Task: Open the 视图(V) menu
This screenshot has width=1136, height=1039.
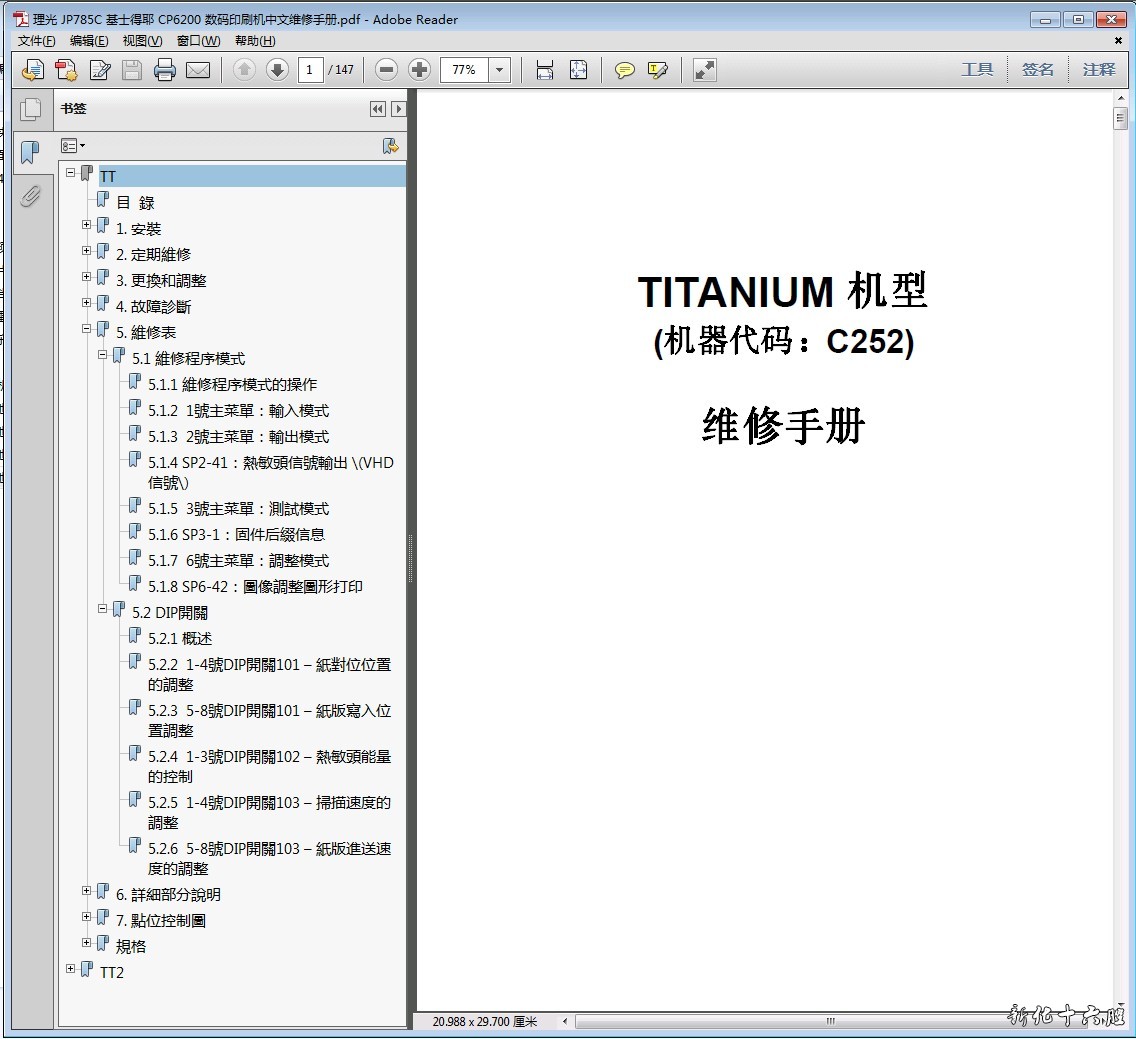Action: [142, 41]
